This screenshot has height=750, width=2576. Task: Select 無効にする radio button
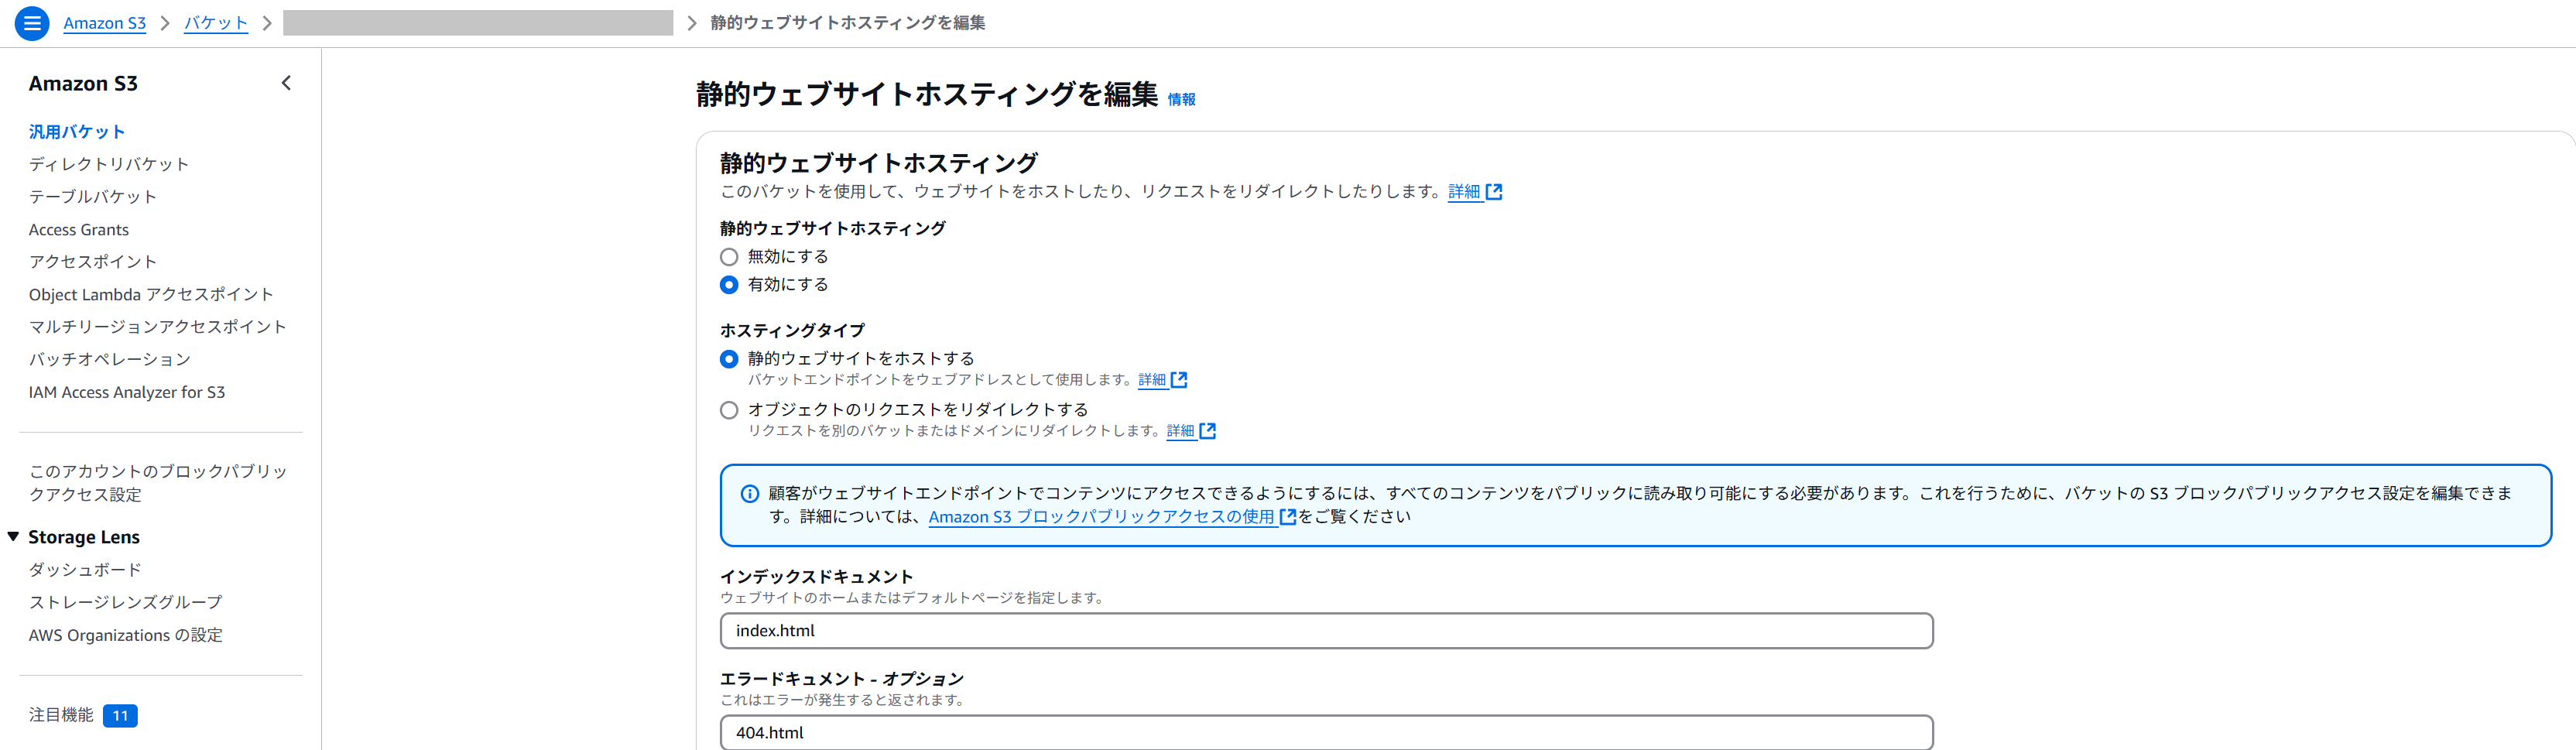coord(729,257)
